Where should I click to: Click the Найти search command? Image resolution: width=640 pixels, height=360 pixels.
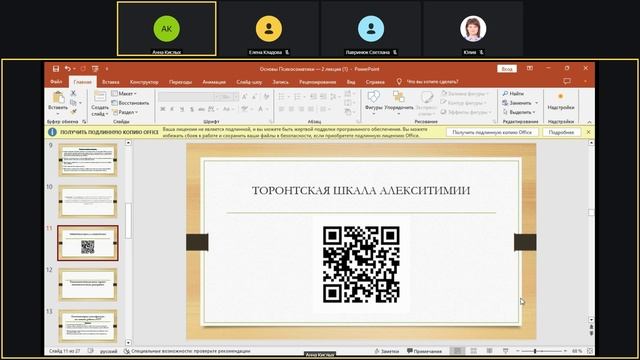coord(513,93)
